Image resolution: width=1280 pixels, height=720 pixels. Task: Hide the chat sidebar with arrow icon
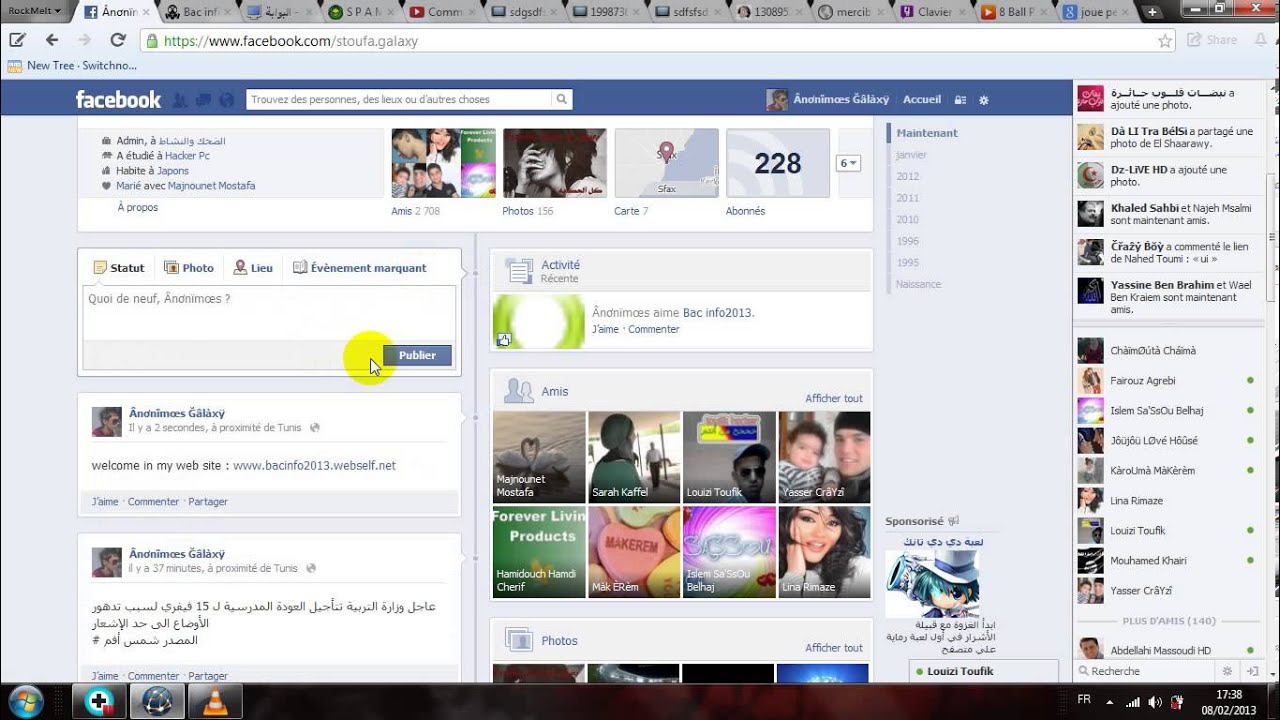point(1253,671)
